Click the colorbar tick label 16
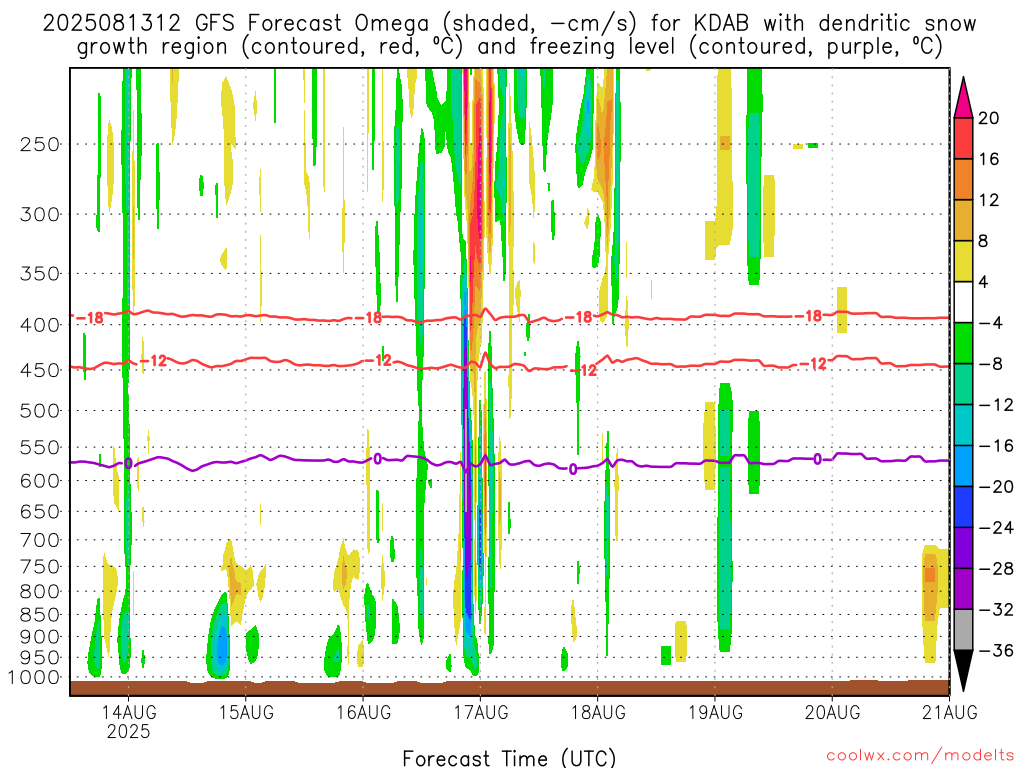1024x768 pixels. [989, 159]
